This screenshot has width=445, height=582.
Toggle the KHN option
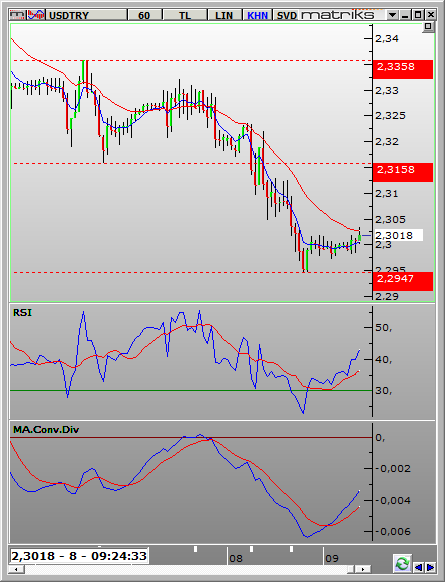point(258,15)
